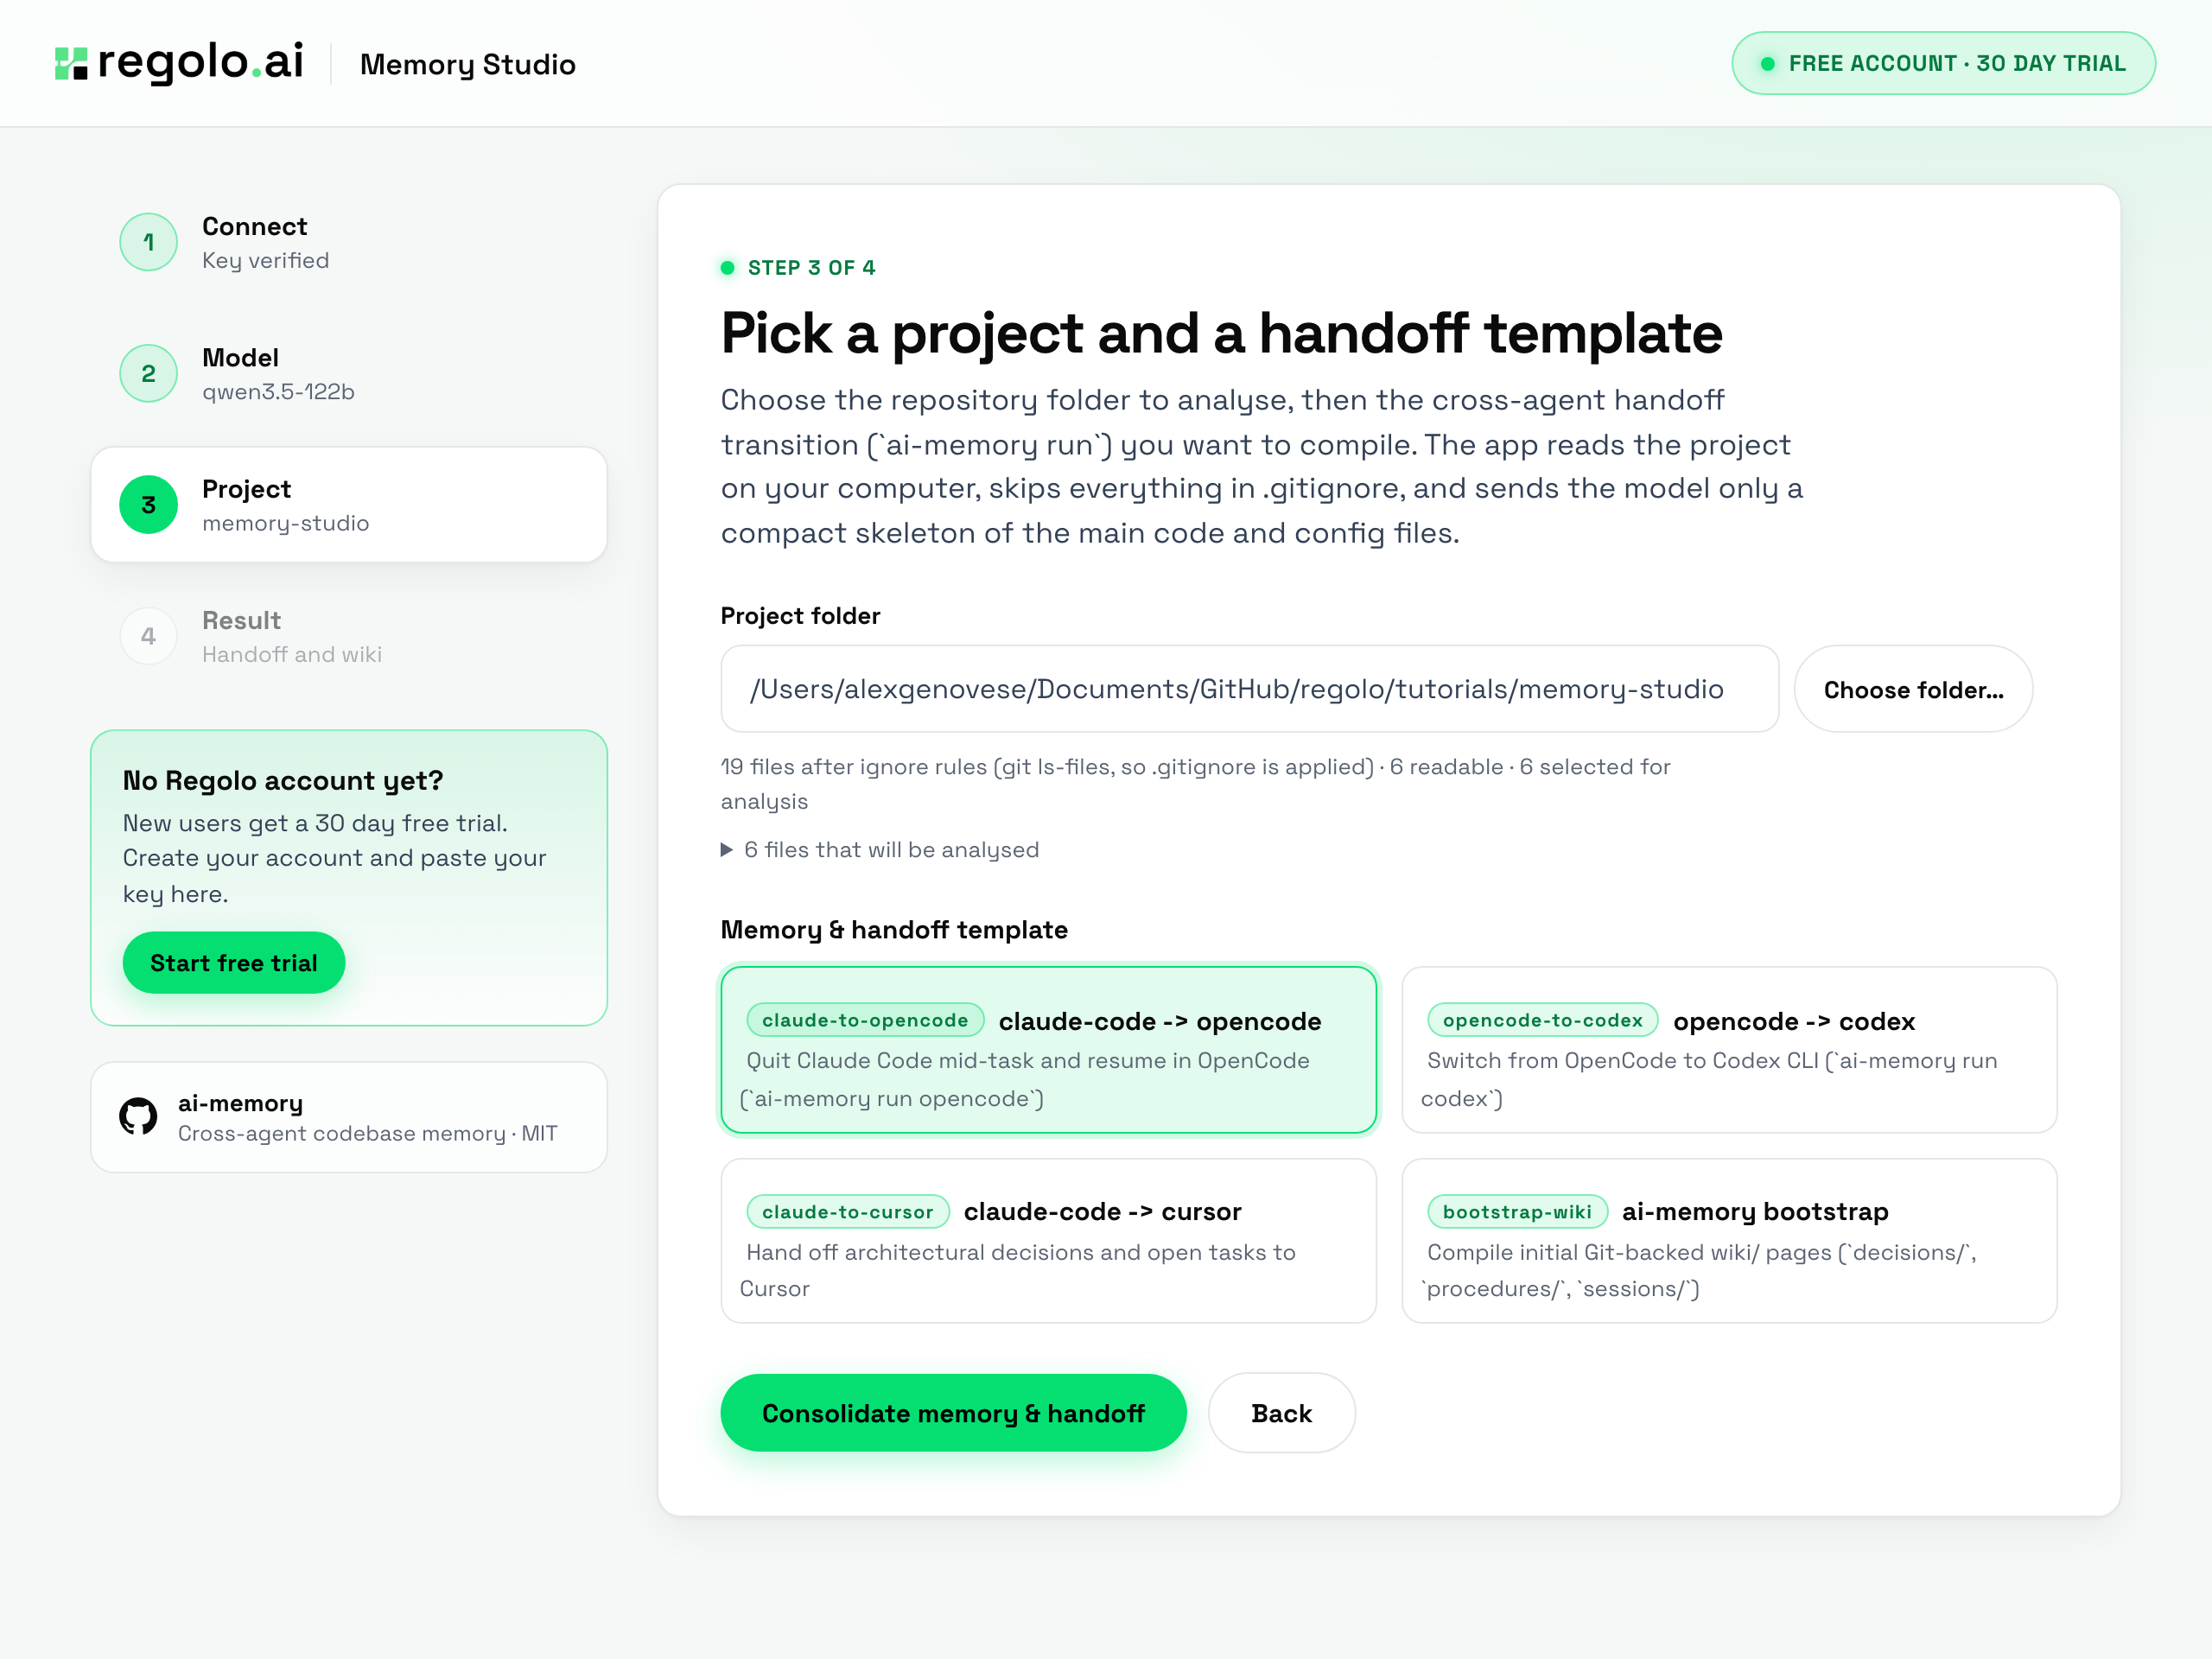The height and width of the screenshot is (1659, 2212).
Task: Click the green step 3 circle
Action: pos(148,504)
